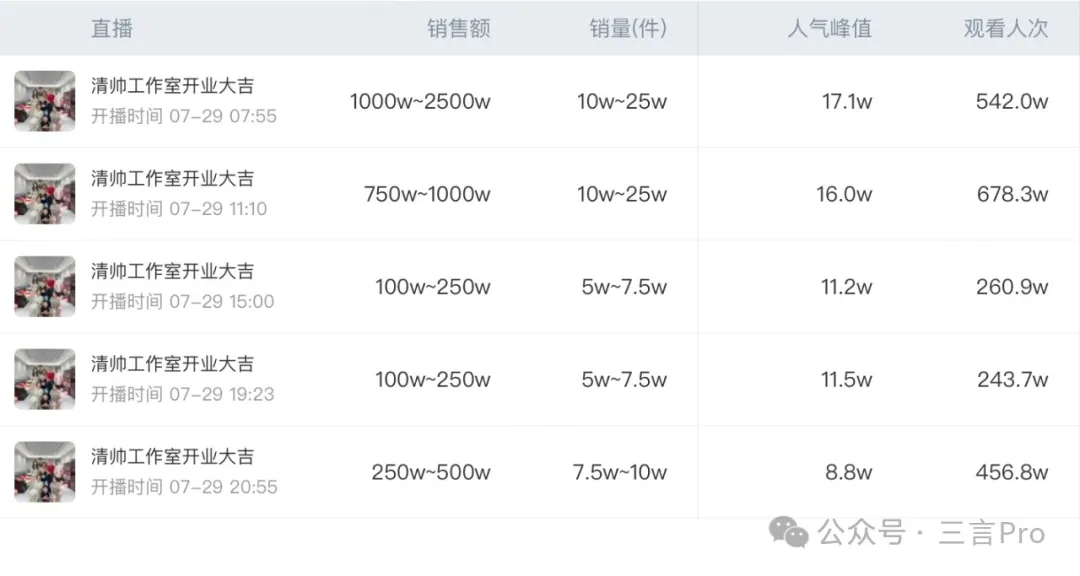Click the 观看人次 column header

tap(1005, 29)
